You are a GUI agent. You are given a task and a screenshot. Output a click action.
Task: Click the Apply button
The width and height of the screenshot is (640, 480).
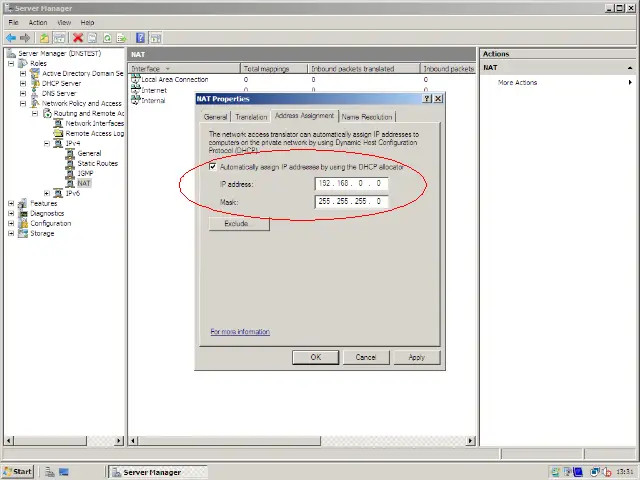point(417,357)
